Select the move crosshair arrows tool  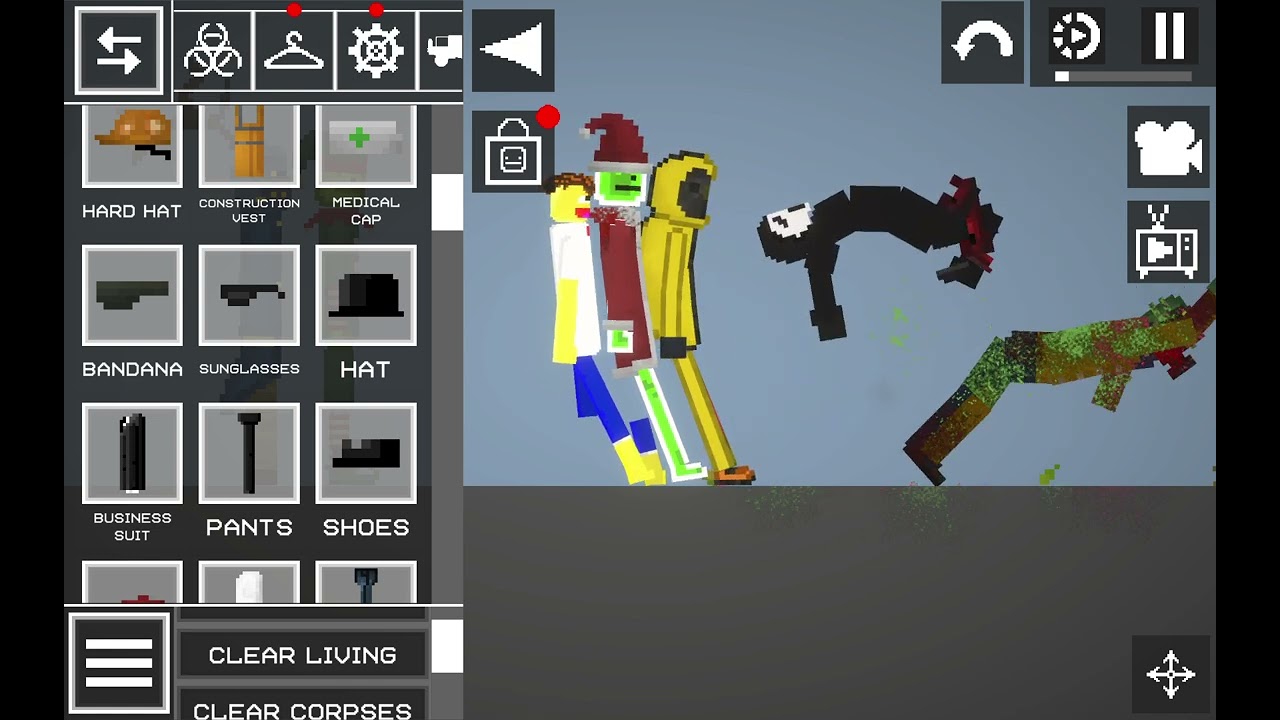point(1170,674)
